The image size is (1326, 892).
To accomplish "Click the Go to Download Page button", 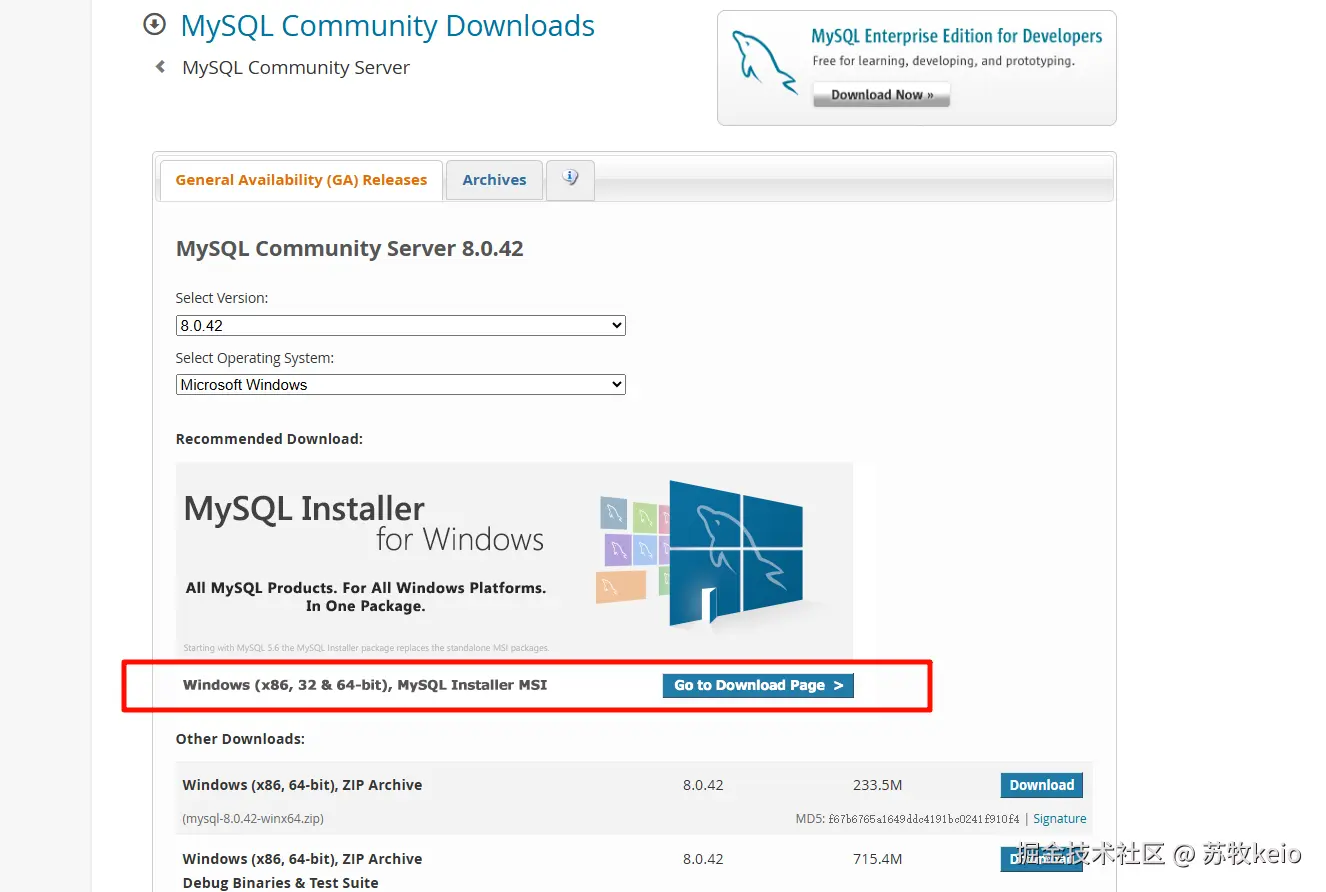I will pos(758,685).
